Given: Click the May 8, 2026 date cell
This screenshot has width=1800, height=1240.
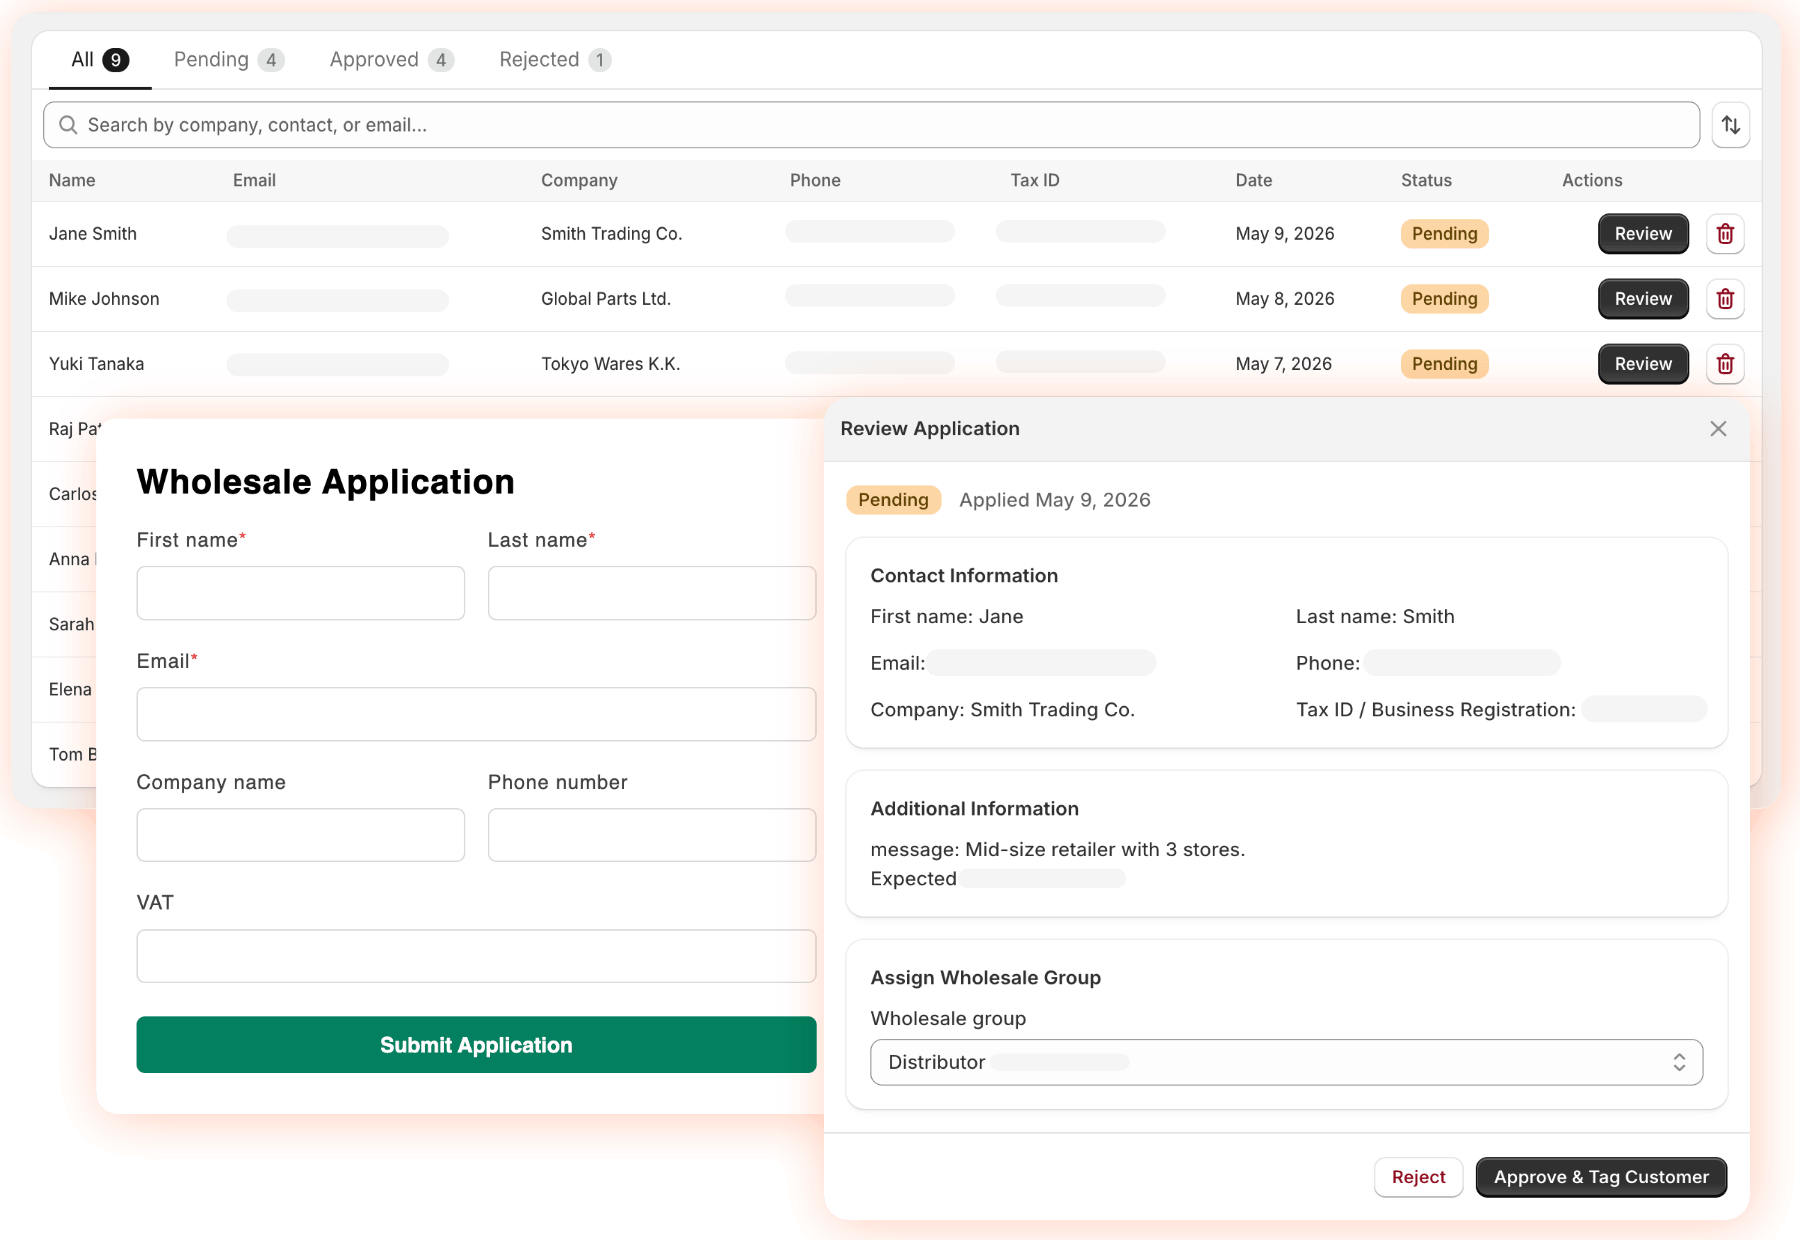Looking at the screenshot, I should (1285, 299).
